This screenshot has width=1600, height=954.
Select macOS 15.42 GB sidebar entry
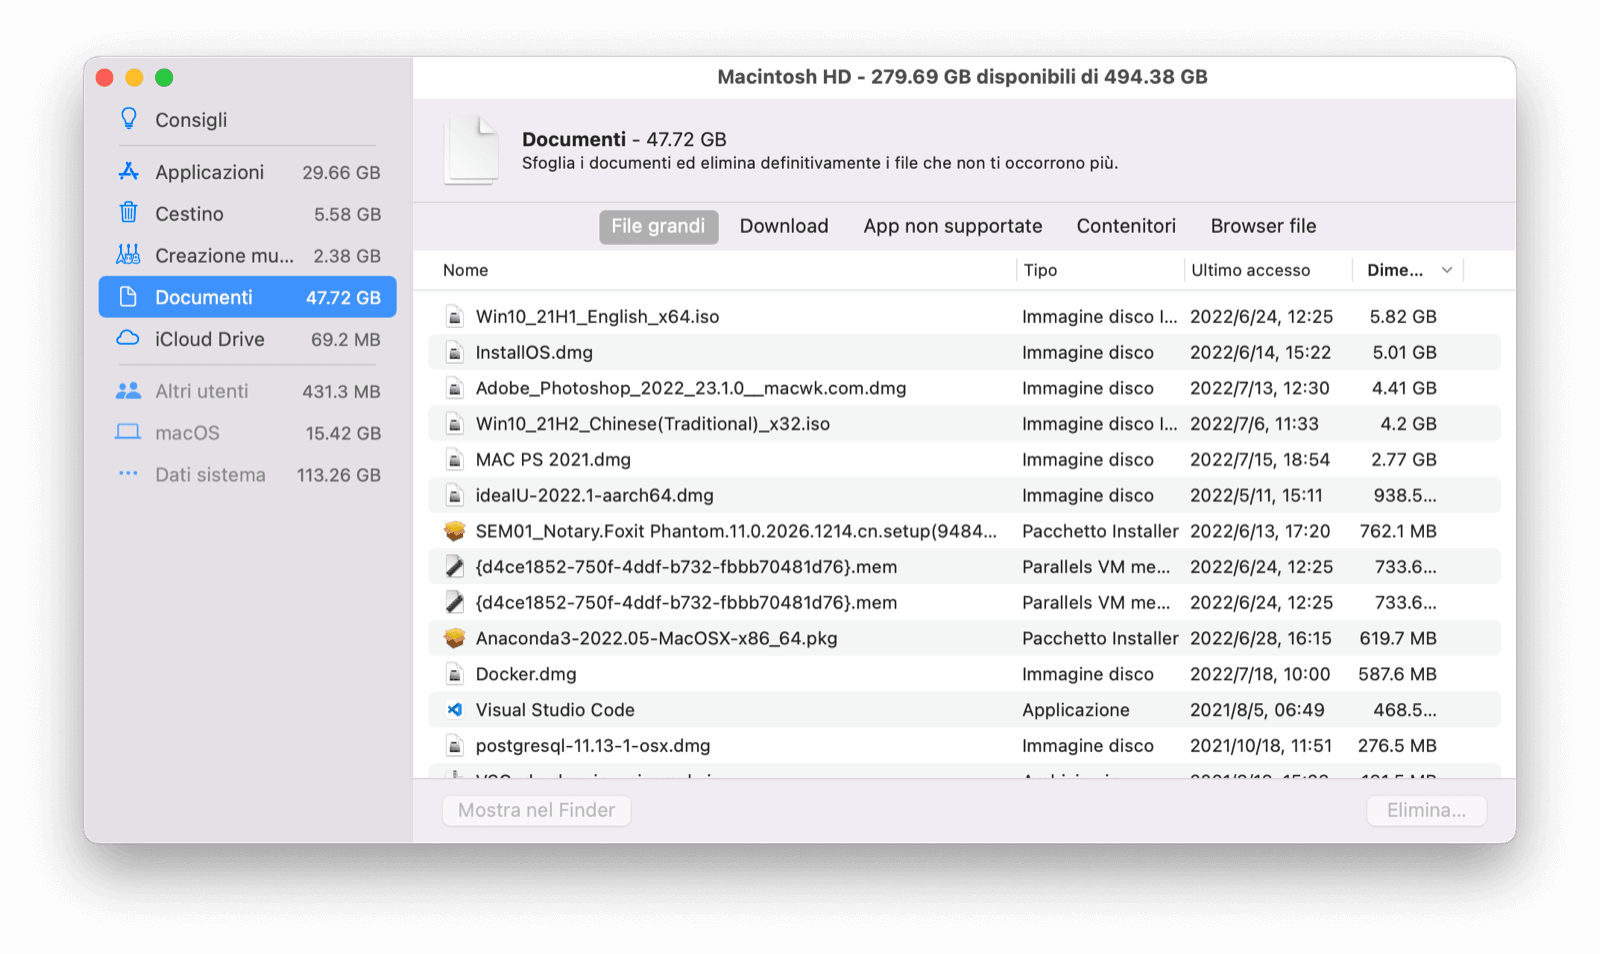[x=247, y=433]
